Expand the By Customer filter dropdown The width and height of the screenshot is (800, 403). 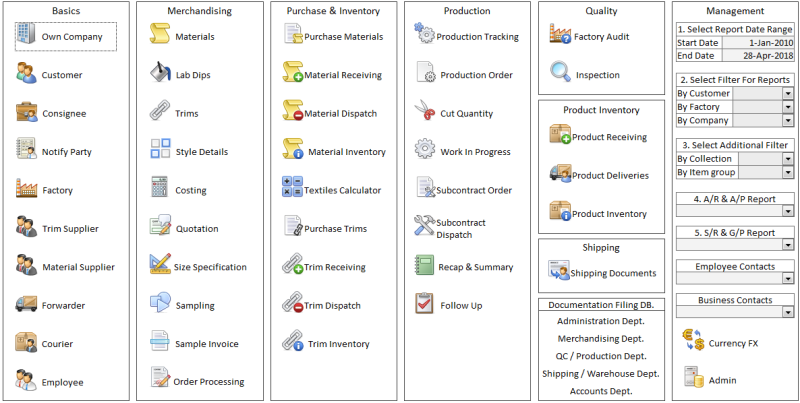[x=788, y=94]
